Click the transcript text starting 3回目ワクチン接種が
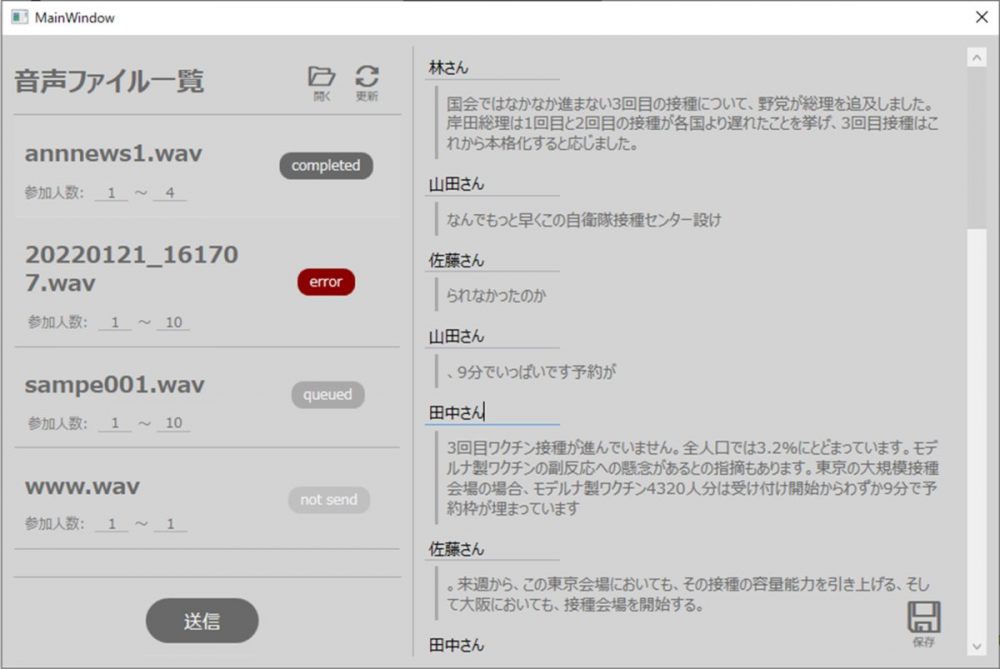Image resolution: width=1000 pixels, height=669 pixels. click(693, 478)
